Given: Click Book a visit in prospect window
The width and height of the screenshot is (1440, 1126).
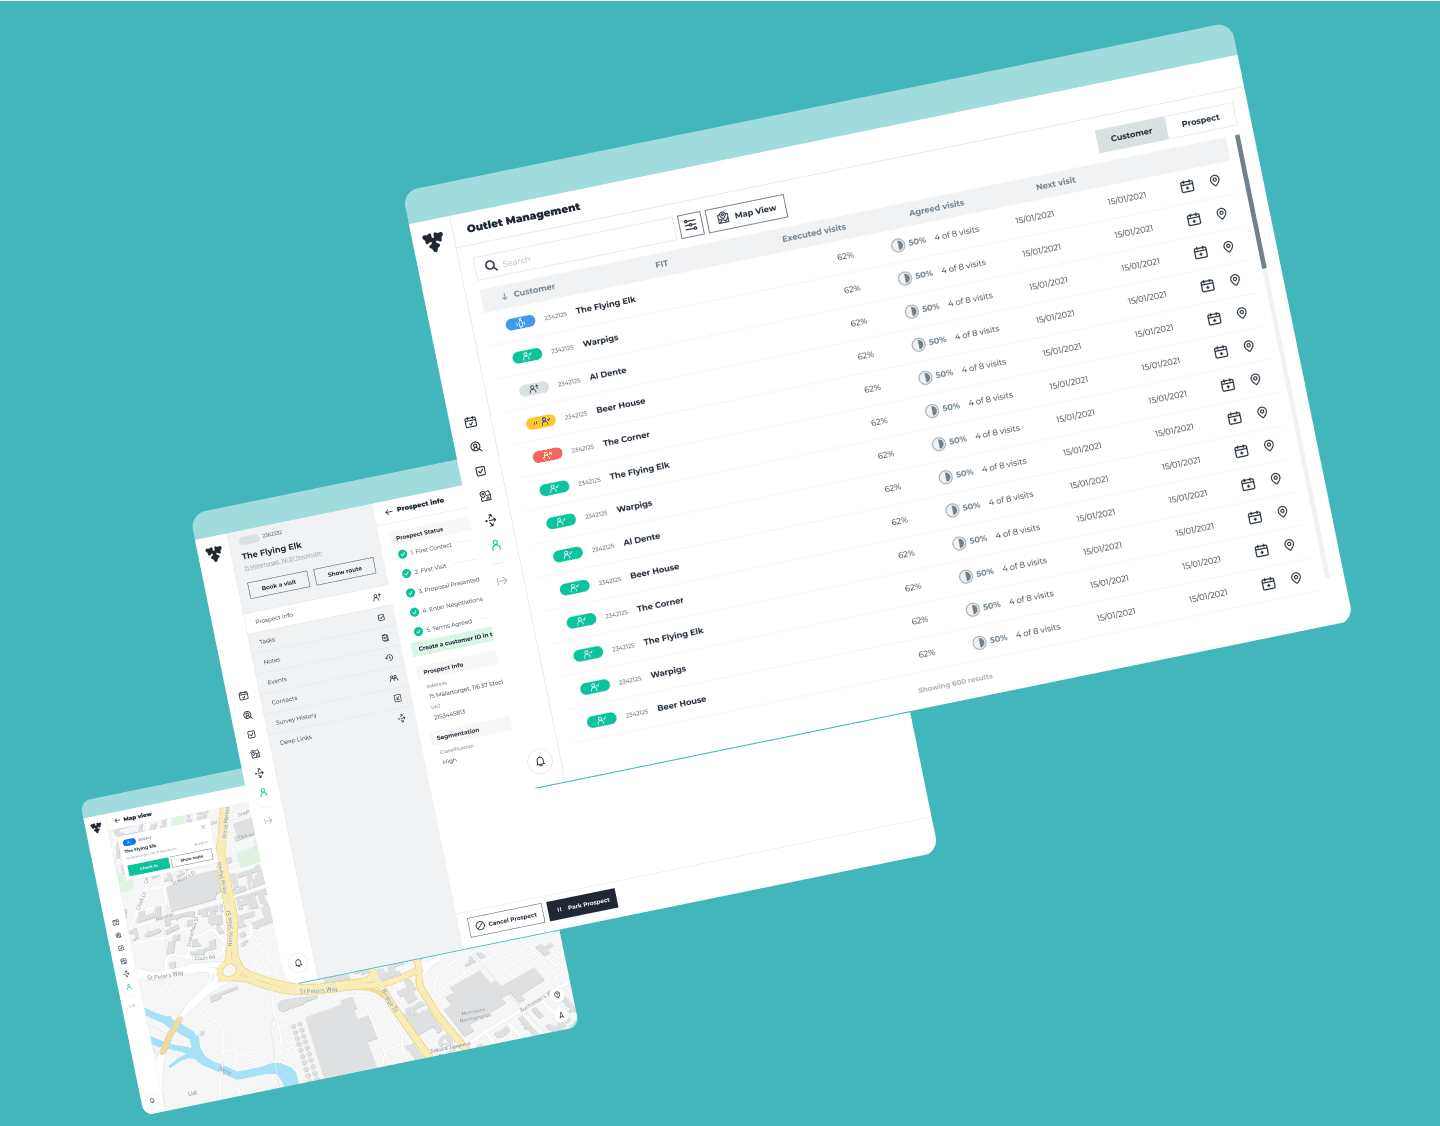Looking at the screenshot, I should pos(278,585).
